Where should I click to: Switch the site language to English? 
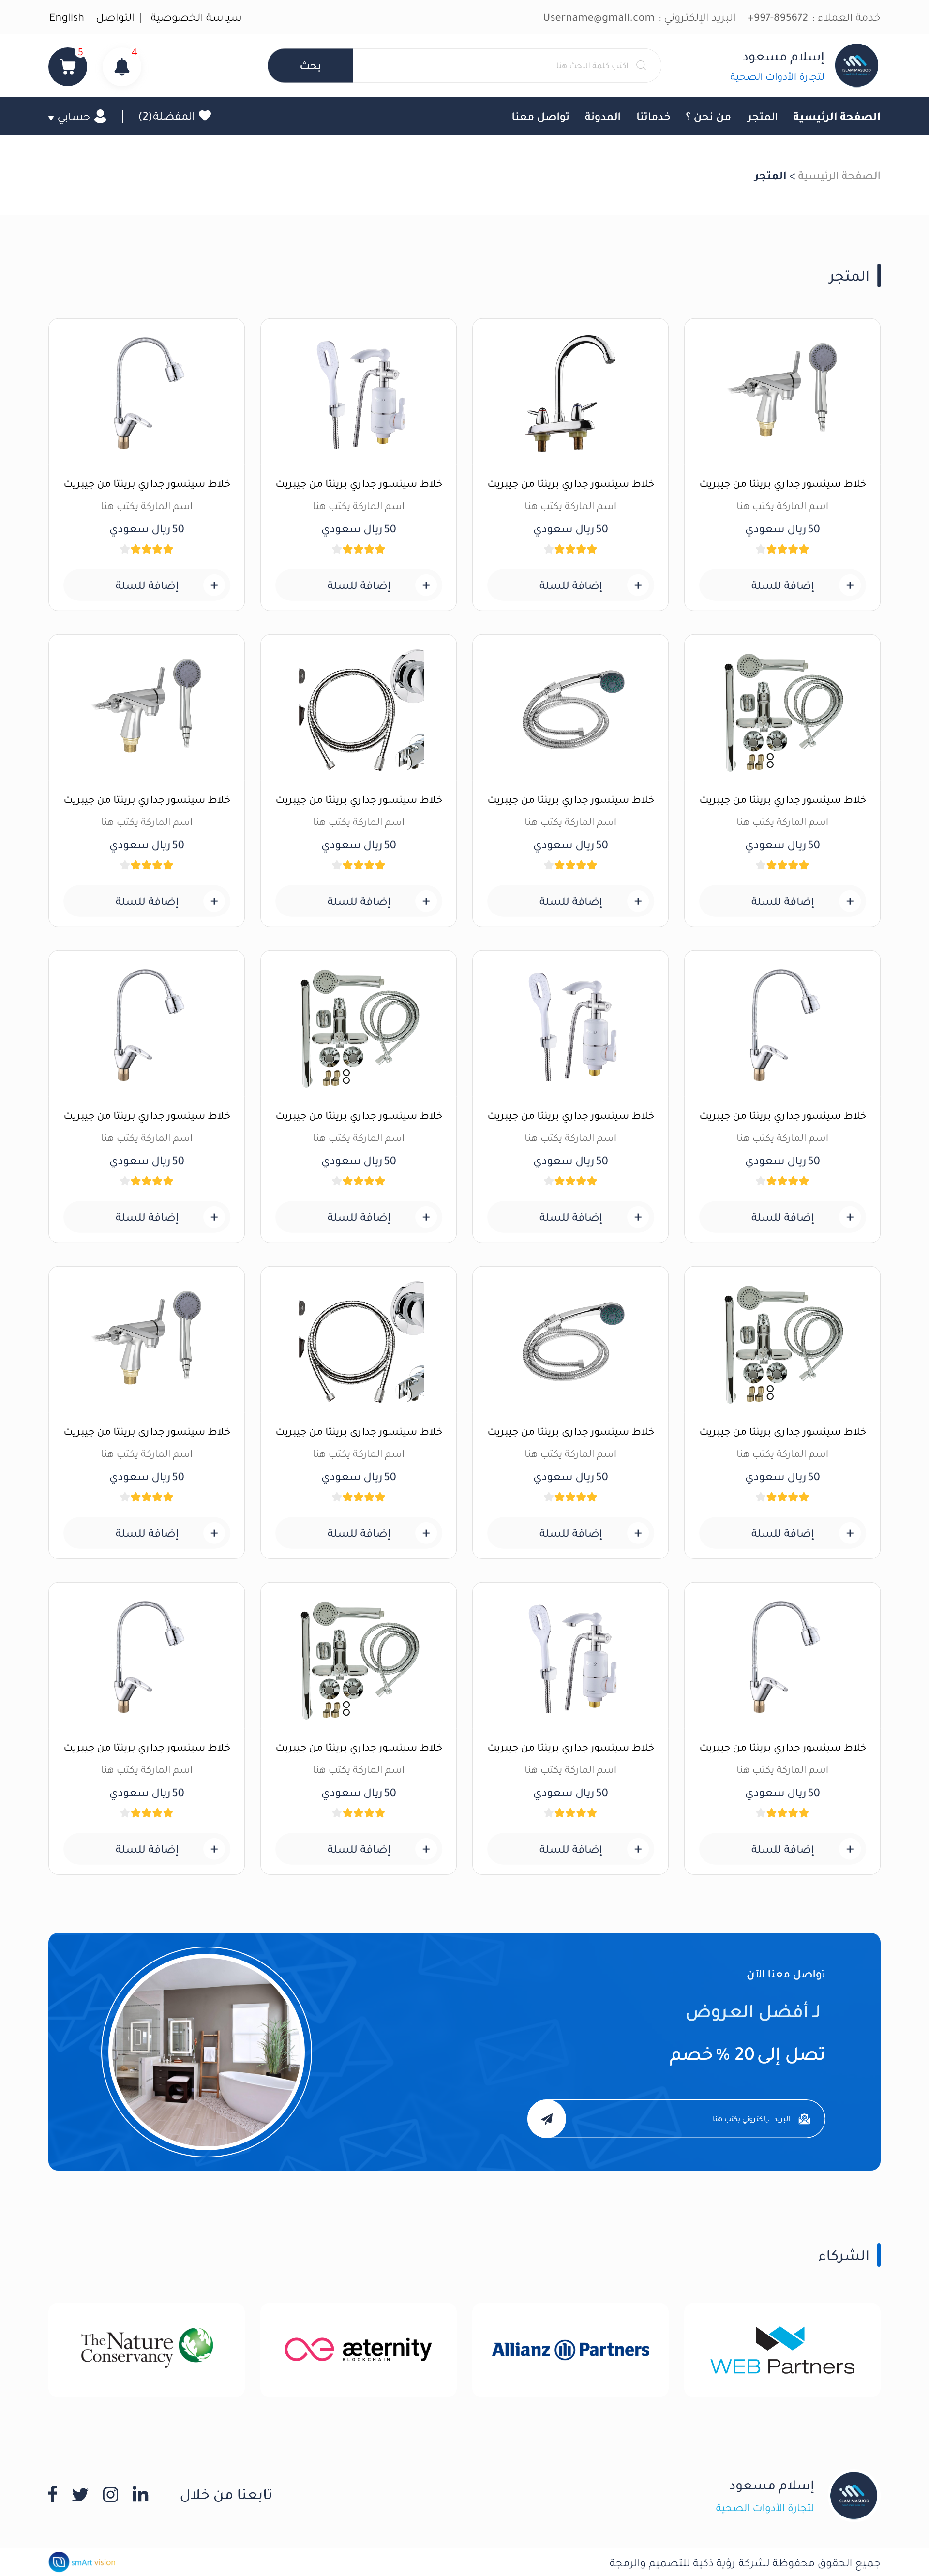67,17
